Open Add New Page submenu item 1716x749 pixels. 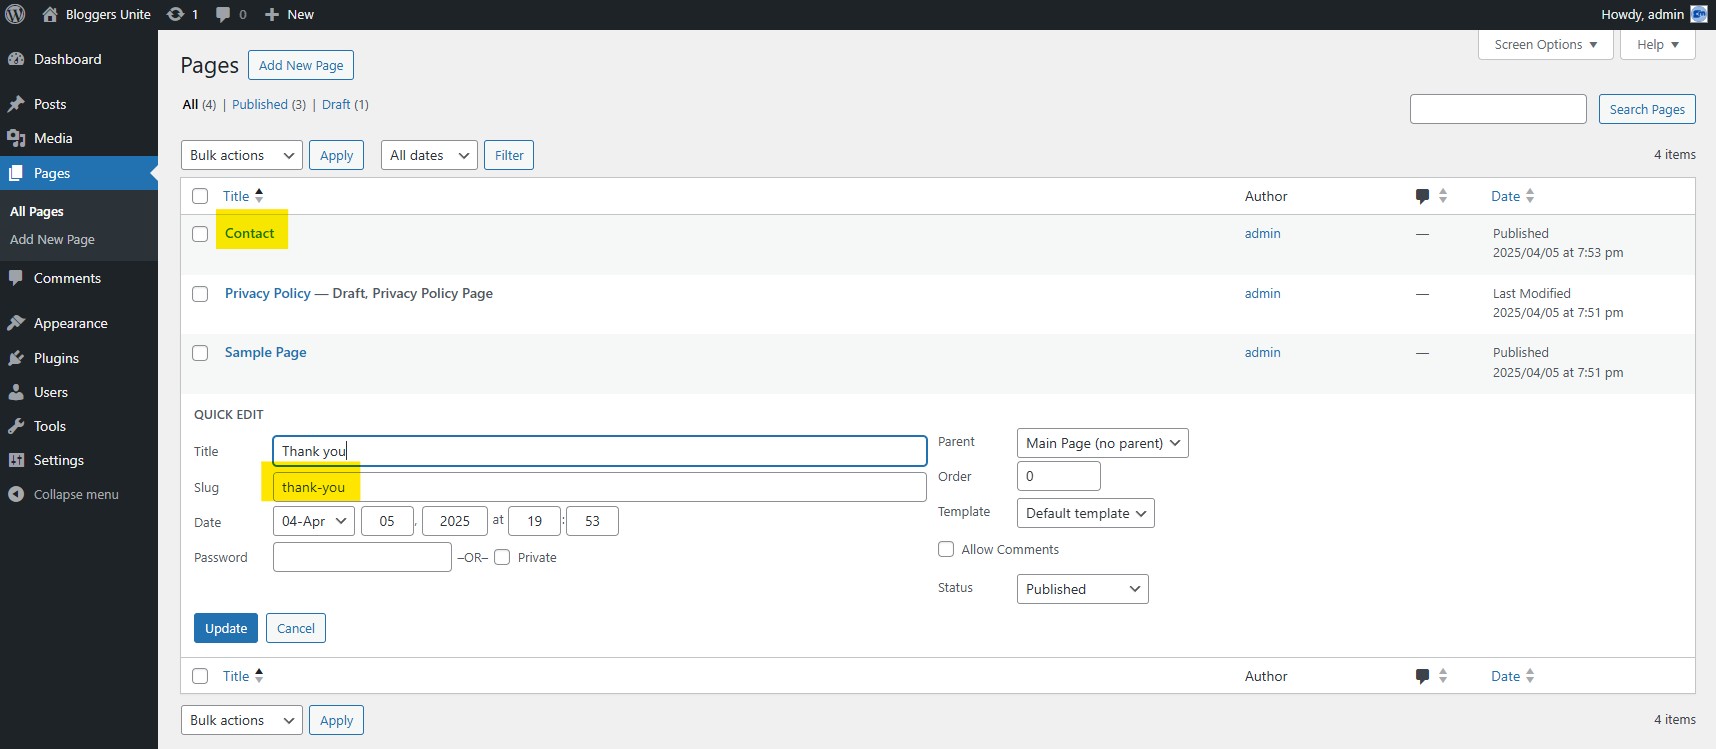click(x=52, y=239)
